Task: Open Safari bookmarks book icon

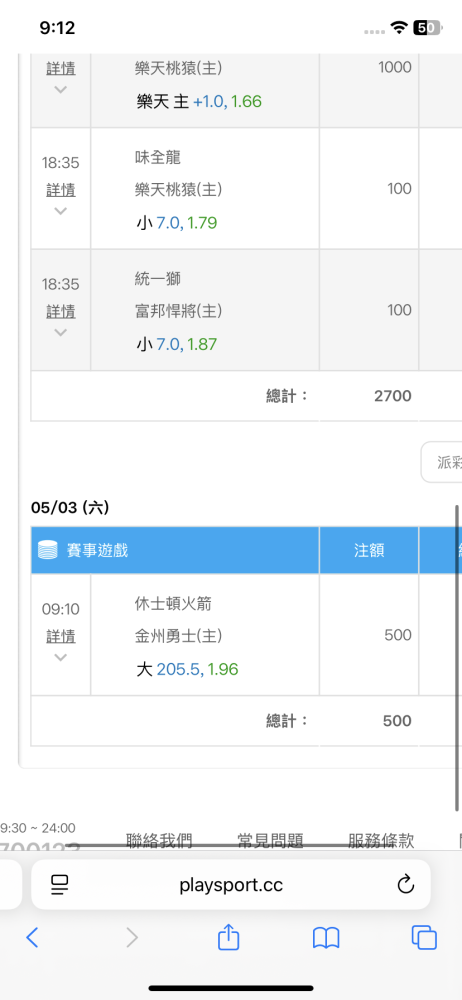Action: point(325,938)
